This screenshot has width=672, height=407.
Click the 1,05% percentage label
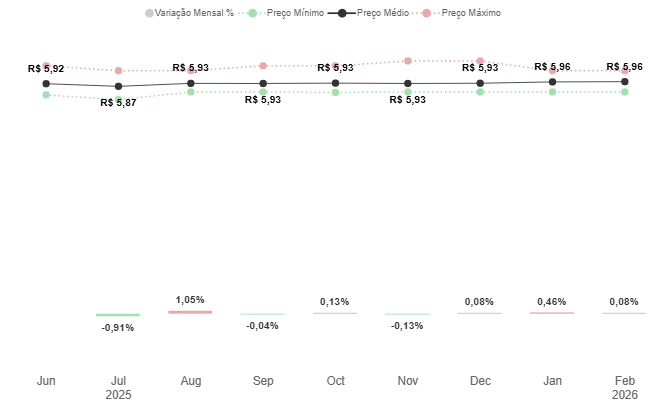click(190, 299)
